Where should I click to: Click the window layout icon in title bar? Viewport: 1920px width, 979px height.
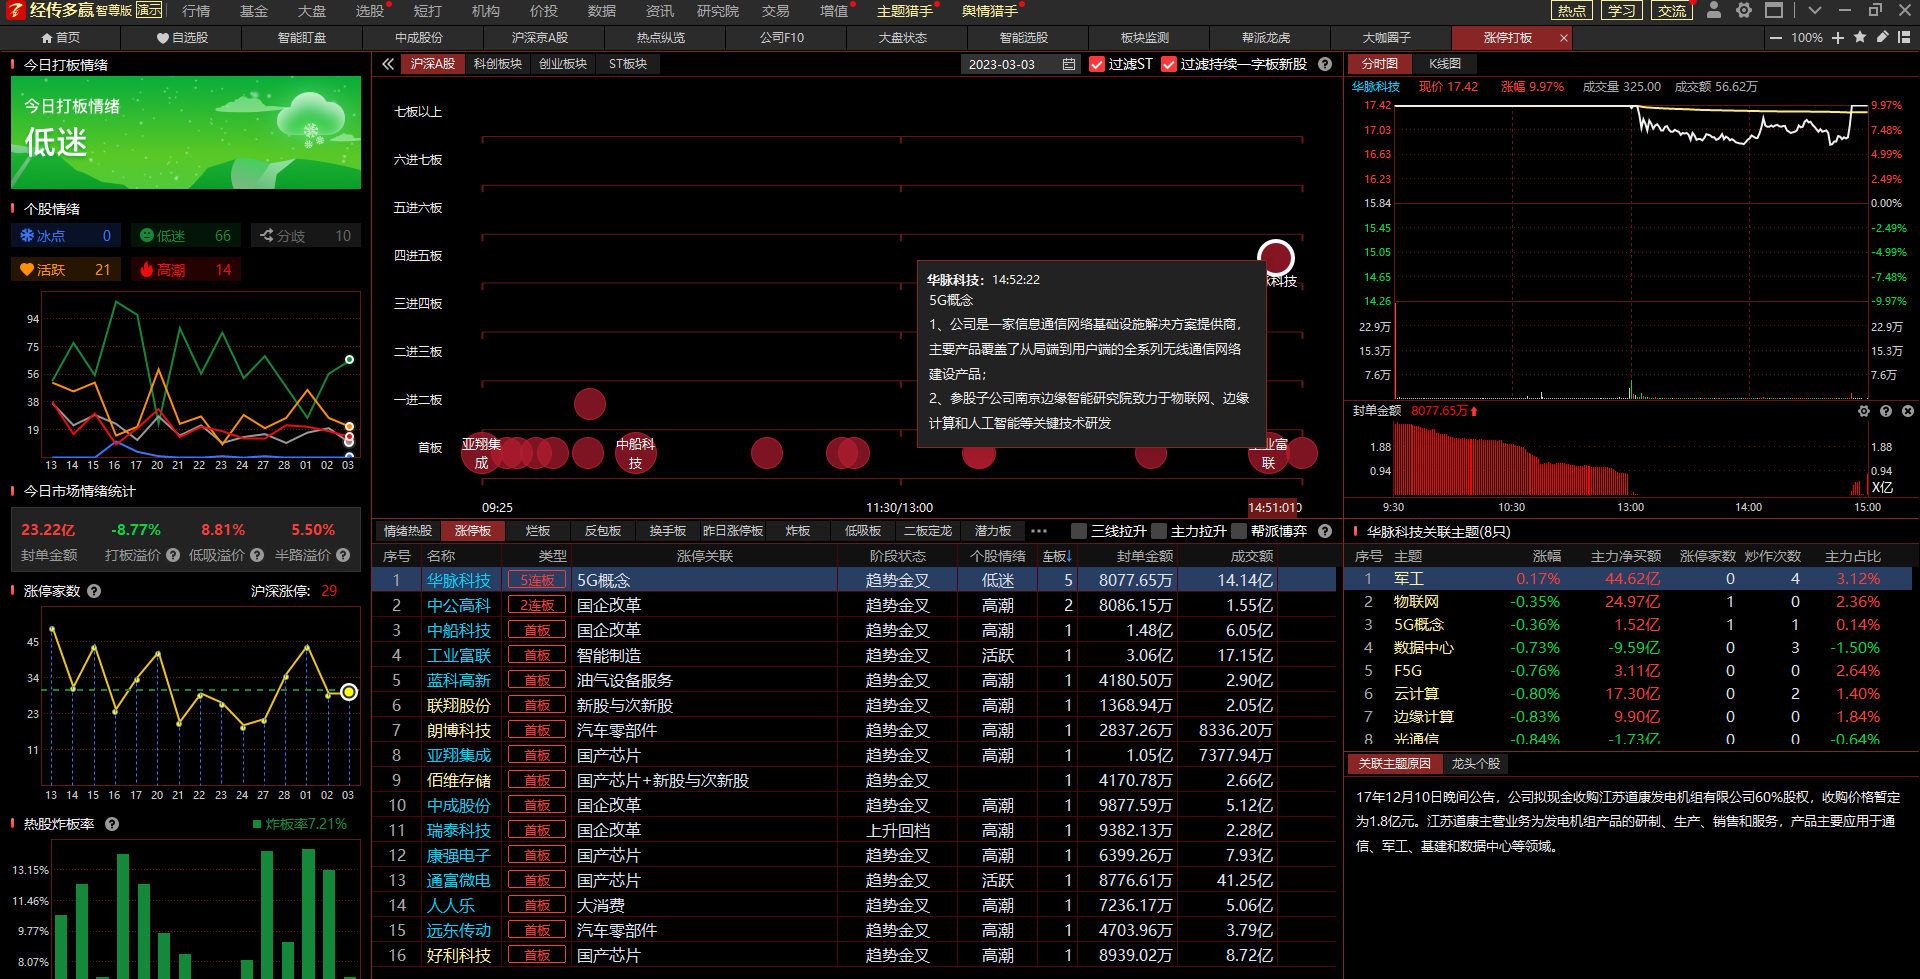pos(1774,10)
